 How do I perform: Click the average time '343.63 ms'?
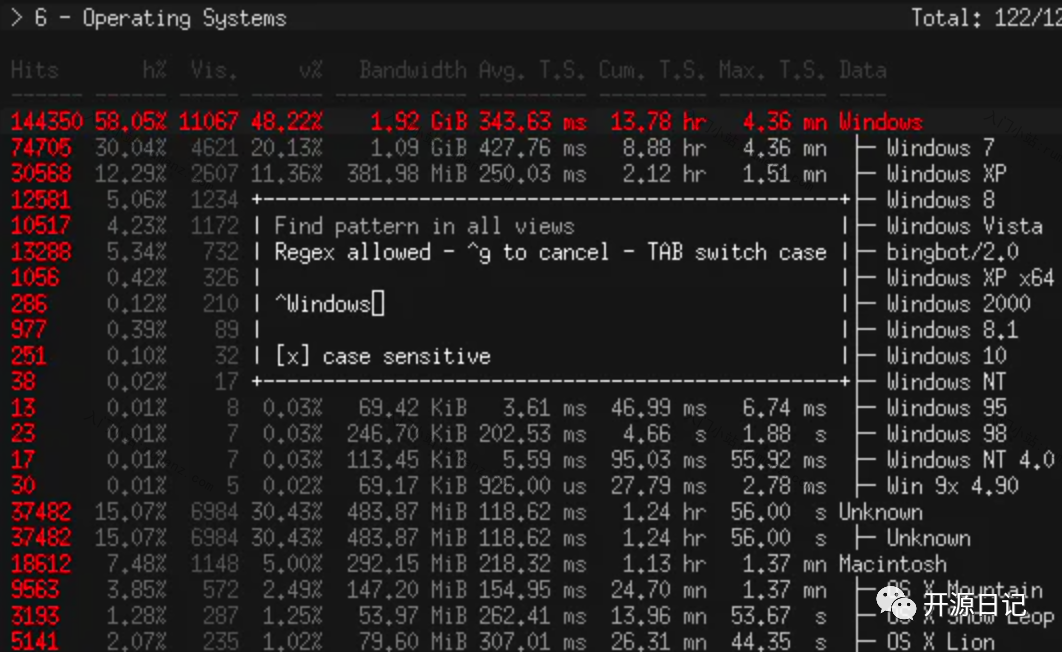pos(532,122)
